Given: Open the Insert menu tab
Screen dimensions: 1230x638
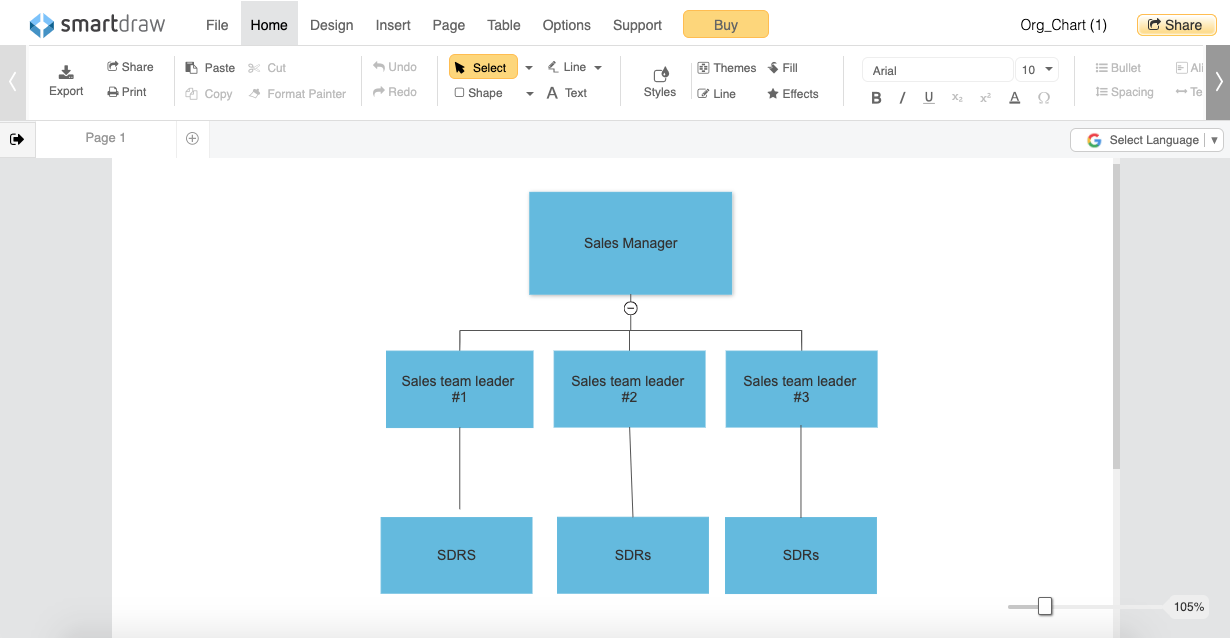Looking at the screenshot, I should click(393, 25).
